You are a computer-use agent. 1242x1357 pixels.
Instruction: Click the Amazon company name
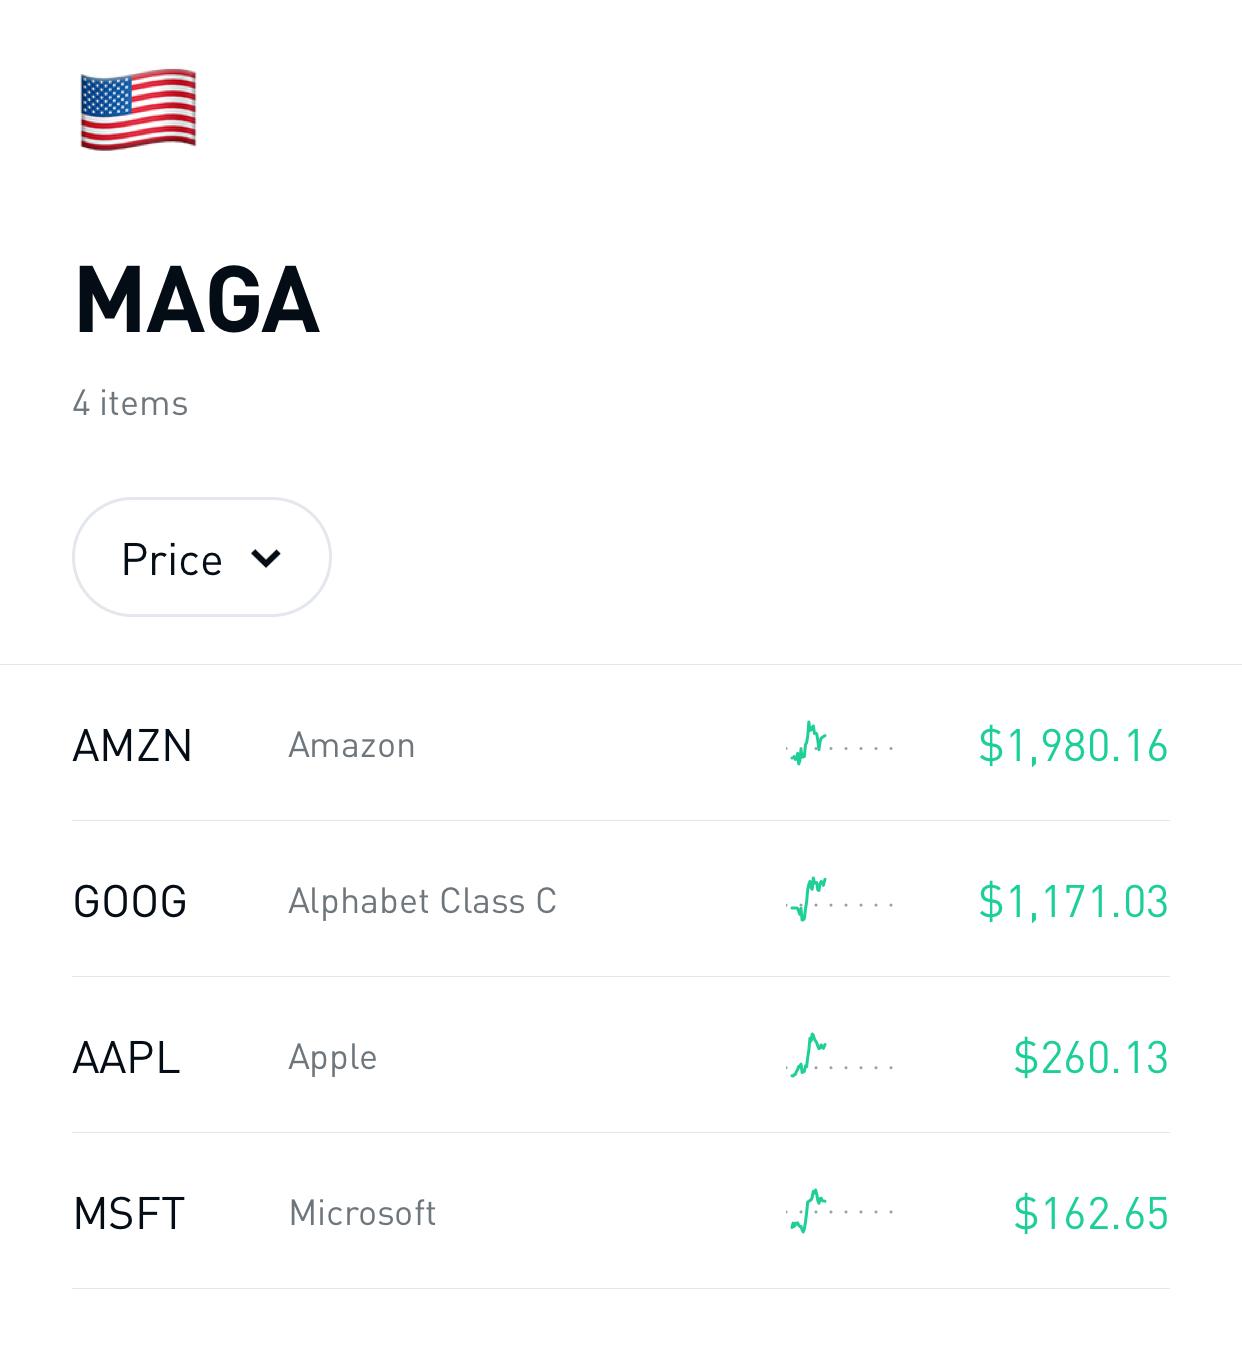point(351,746)
